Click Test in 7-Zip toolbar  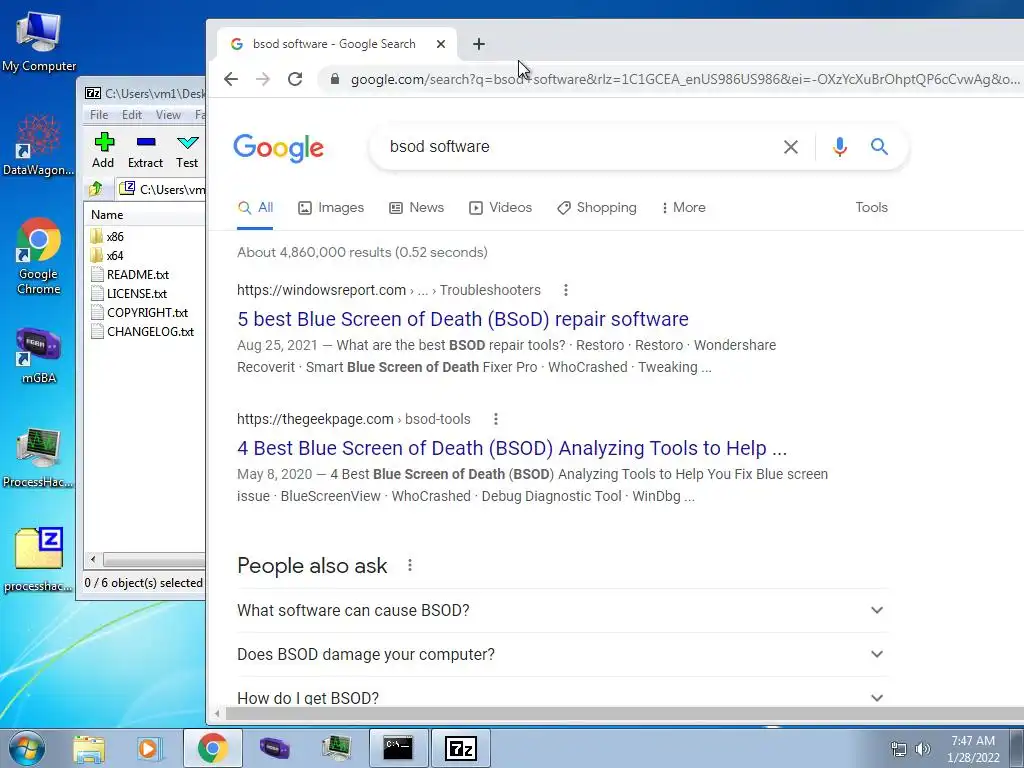[187, 150]
